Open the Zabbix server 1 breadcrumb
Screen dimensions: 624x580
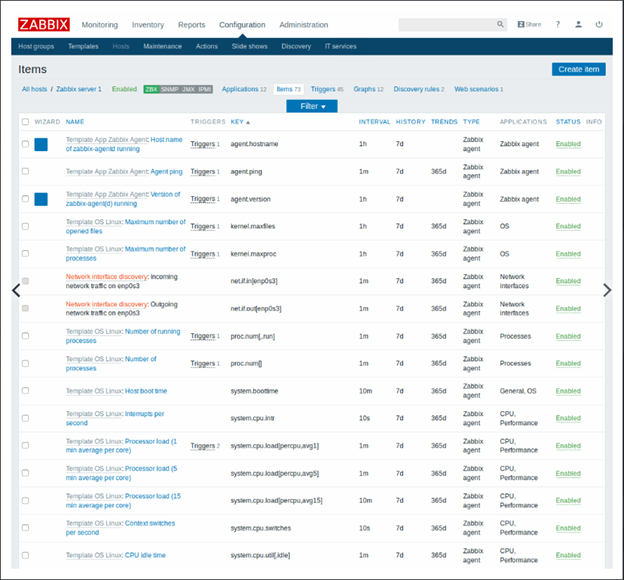79,89
